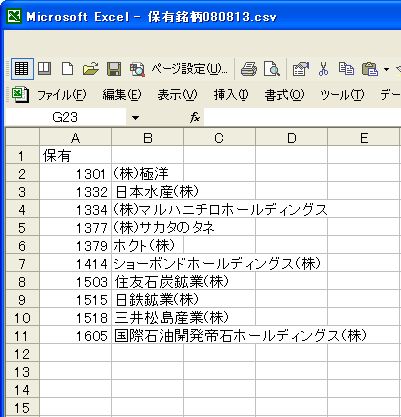
Task: Cut selection with the scissors icon
Action: [x=323, y=69]
